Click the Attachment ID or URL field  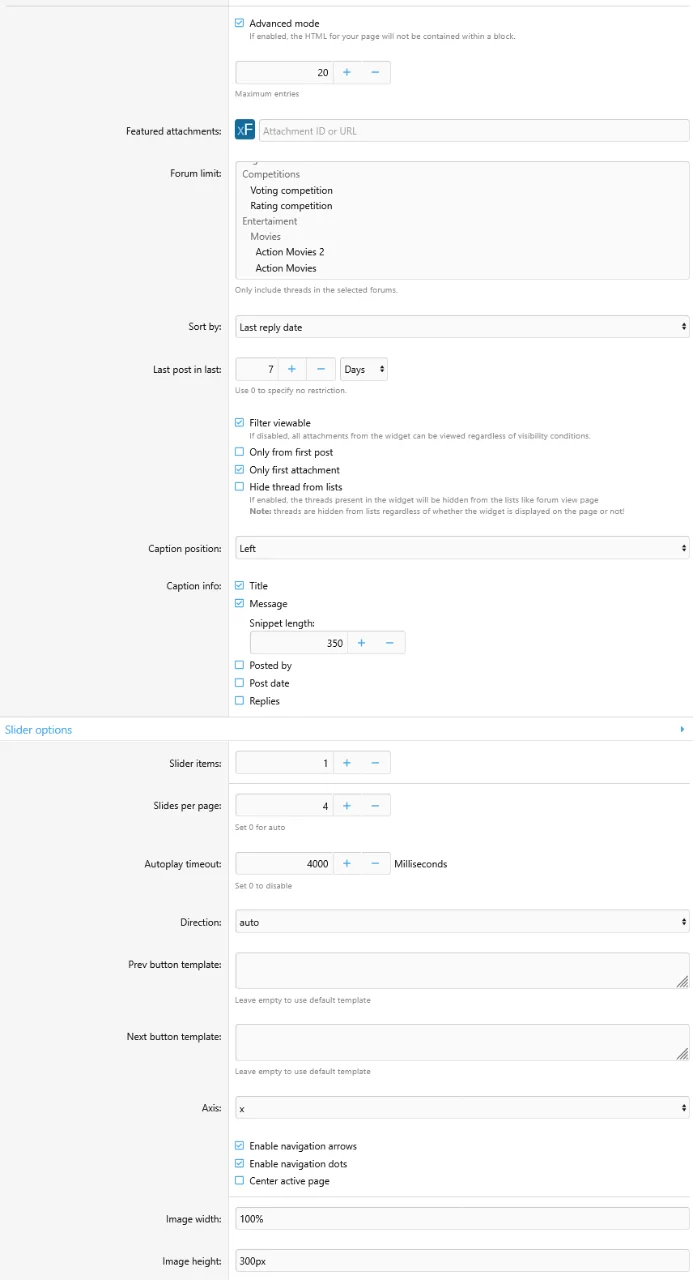(473, 131)
